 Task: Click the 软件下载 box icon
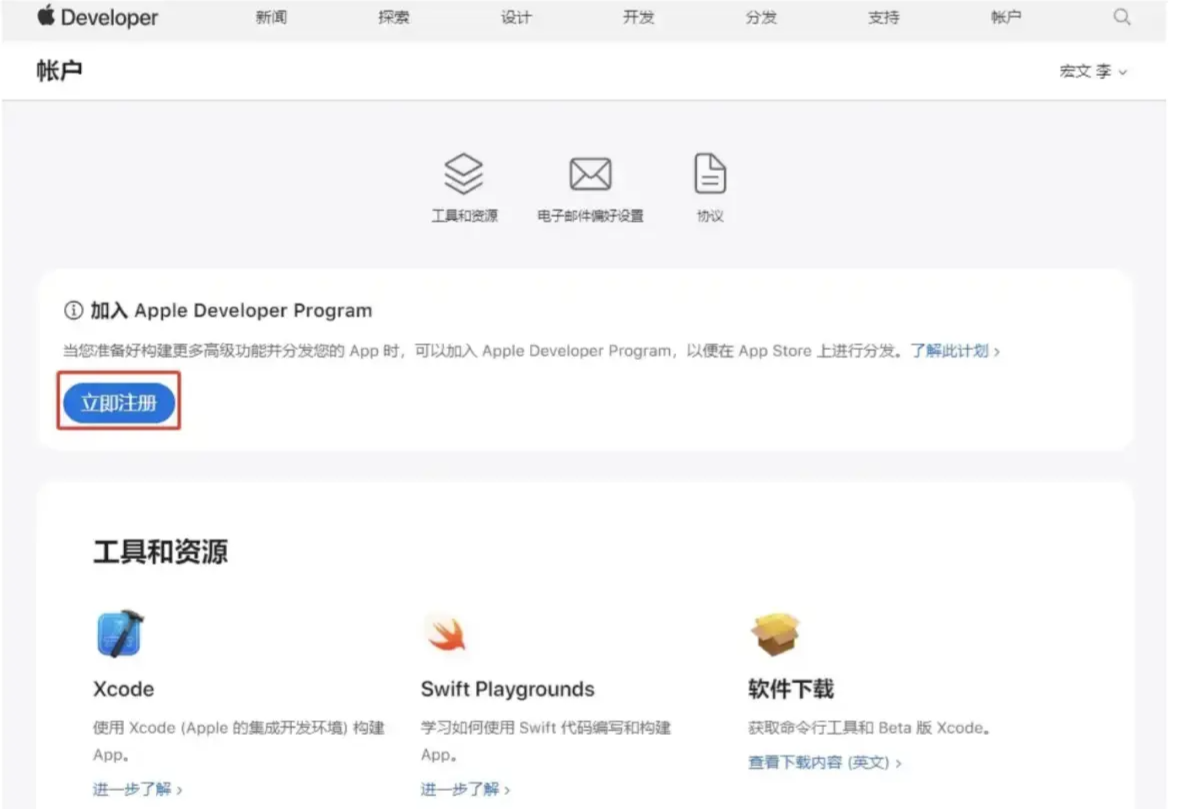pos(775,633)
